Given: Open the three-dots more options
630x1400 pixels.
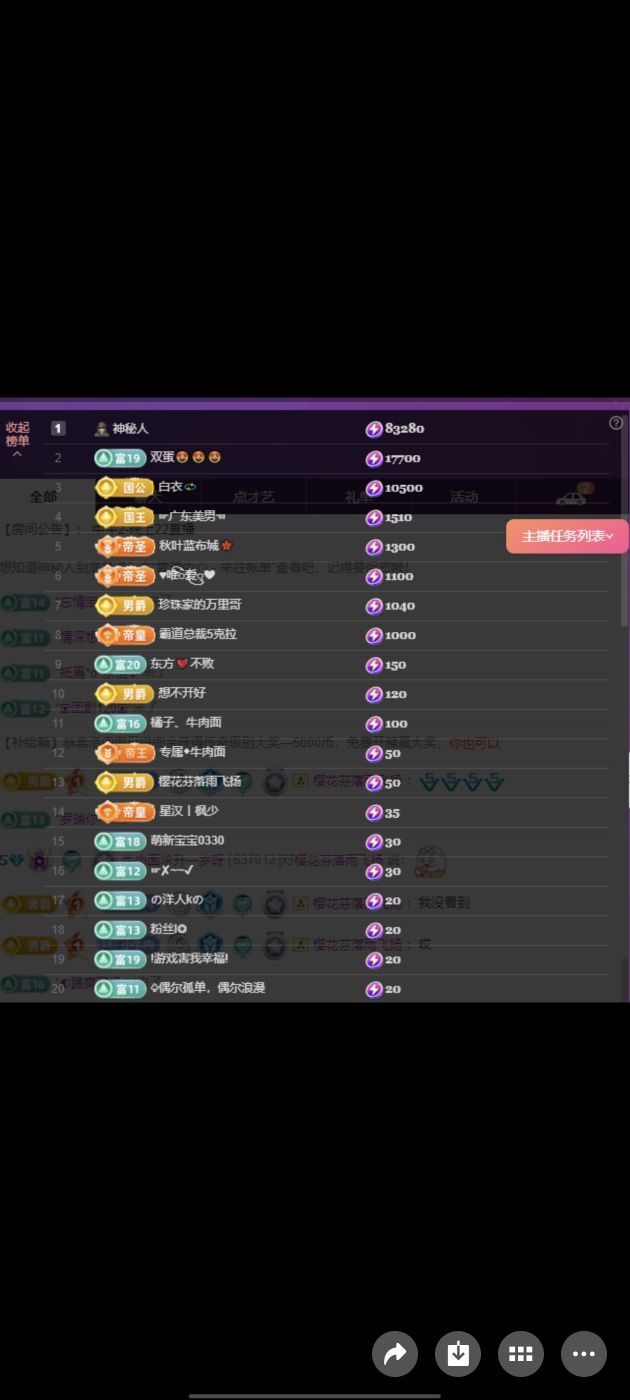Looking at the screenshot, I should (x=584, y=1354).
